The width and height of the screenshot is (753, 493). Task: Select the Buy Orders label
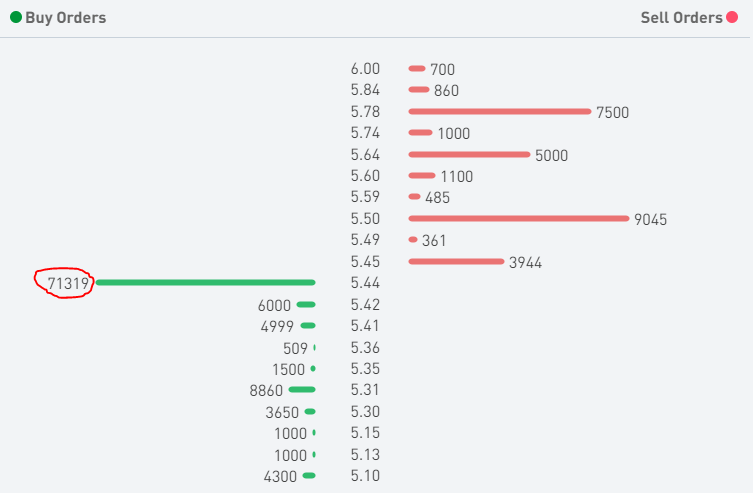tap(65, 18)
